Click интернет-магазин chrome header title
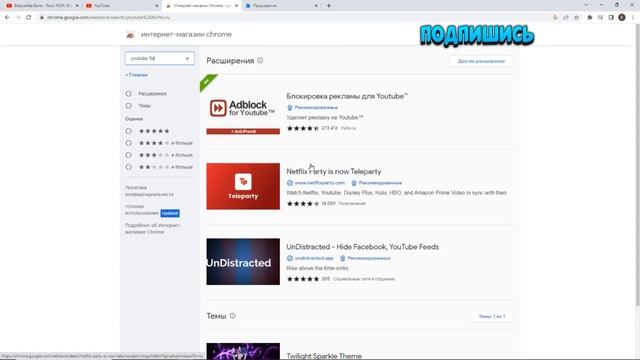This screenshot has height=360, width=640. 186,35
